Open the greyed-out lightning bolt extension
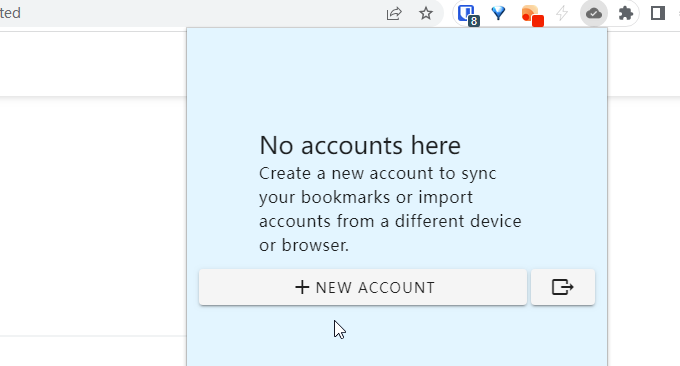 tap(562, 13)
